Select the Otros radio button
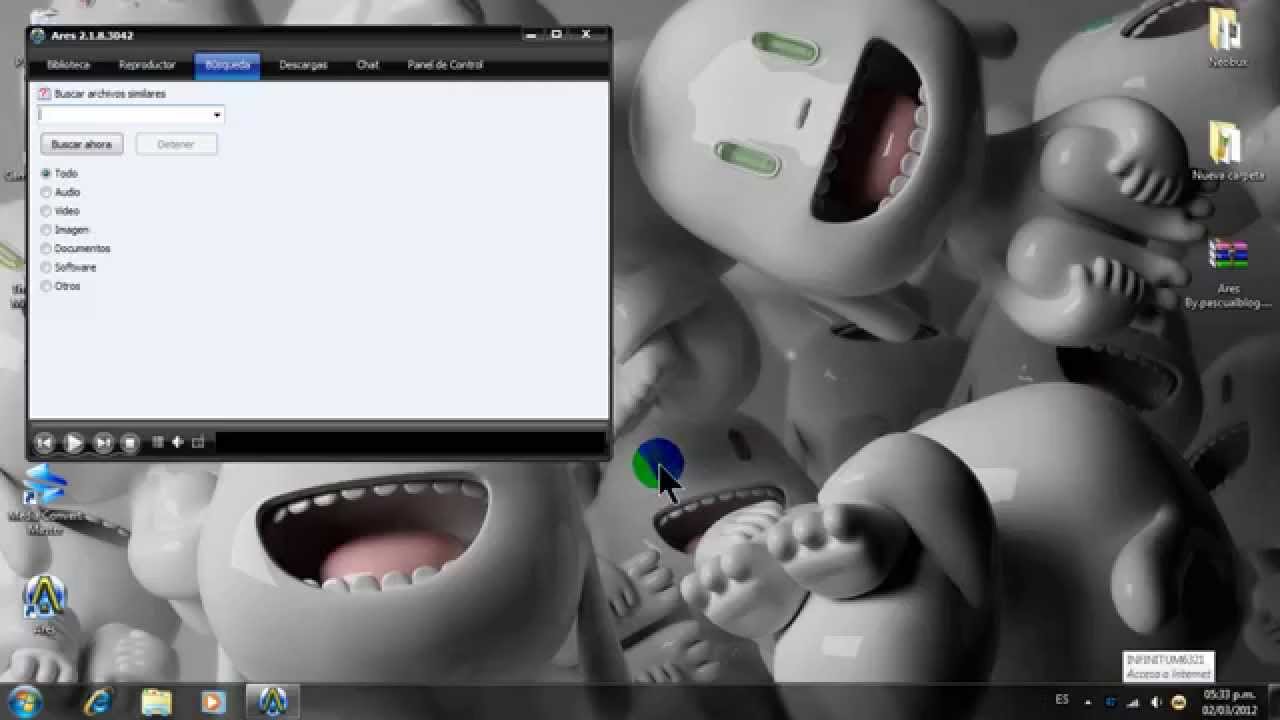This screenshot has width=1280, height=720. [46, 286]
